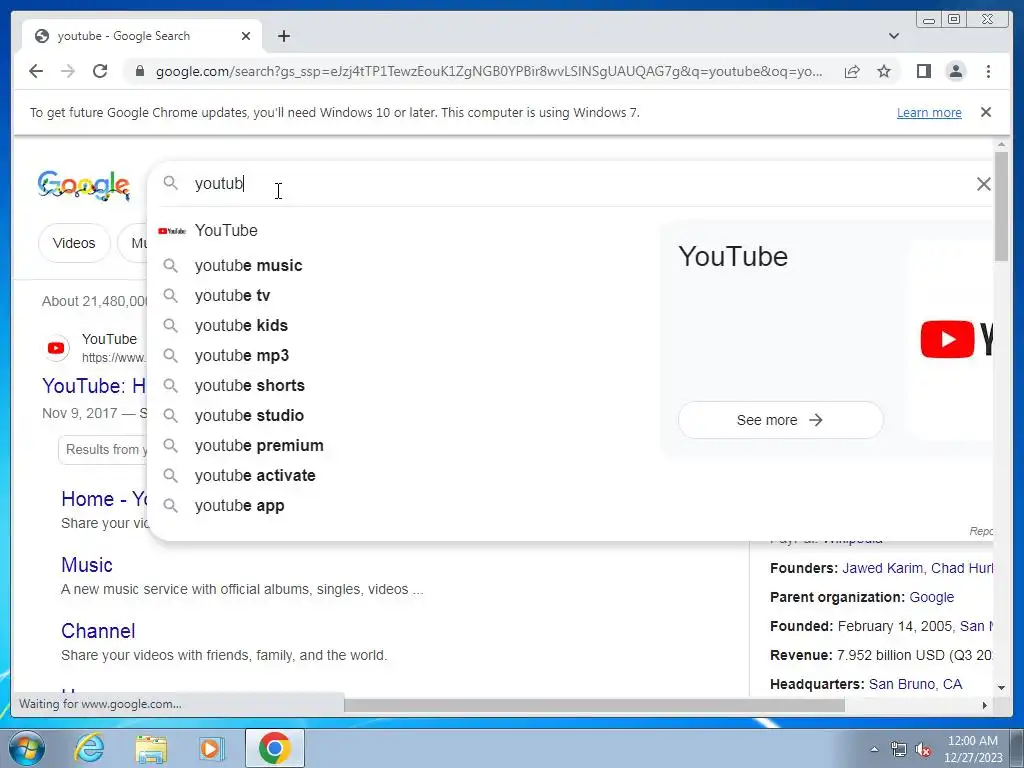This screenshot has width=1024, height=768.
Task: Open Learn more link about updates
Action: click(929, 112)
